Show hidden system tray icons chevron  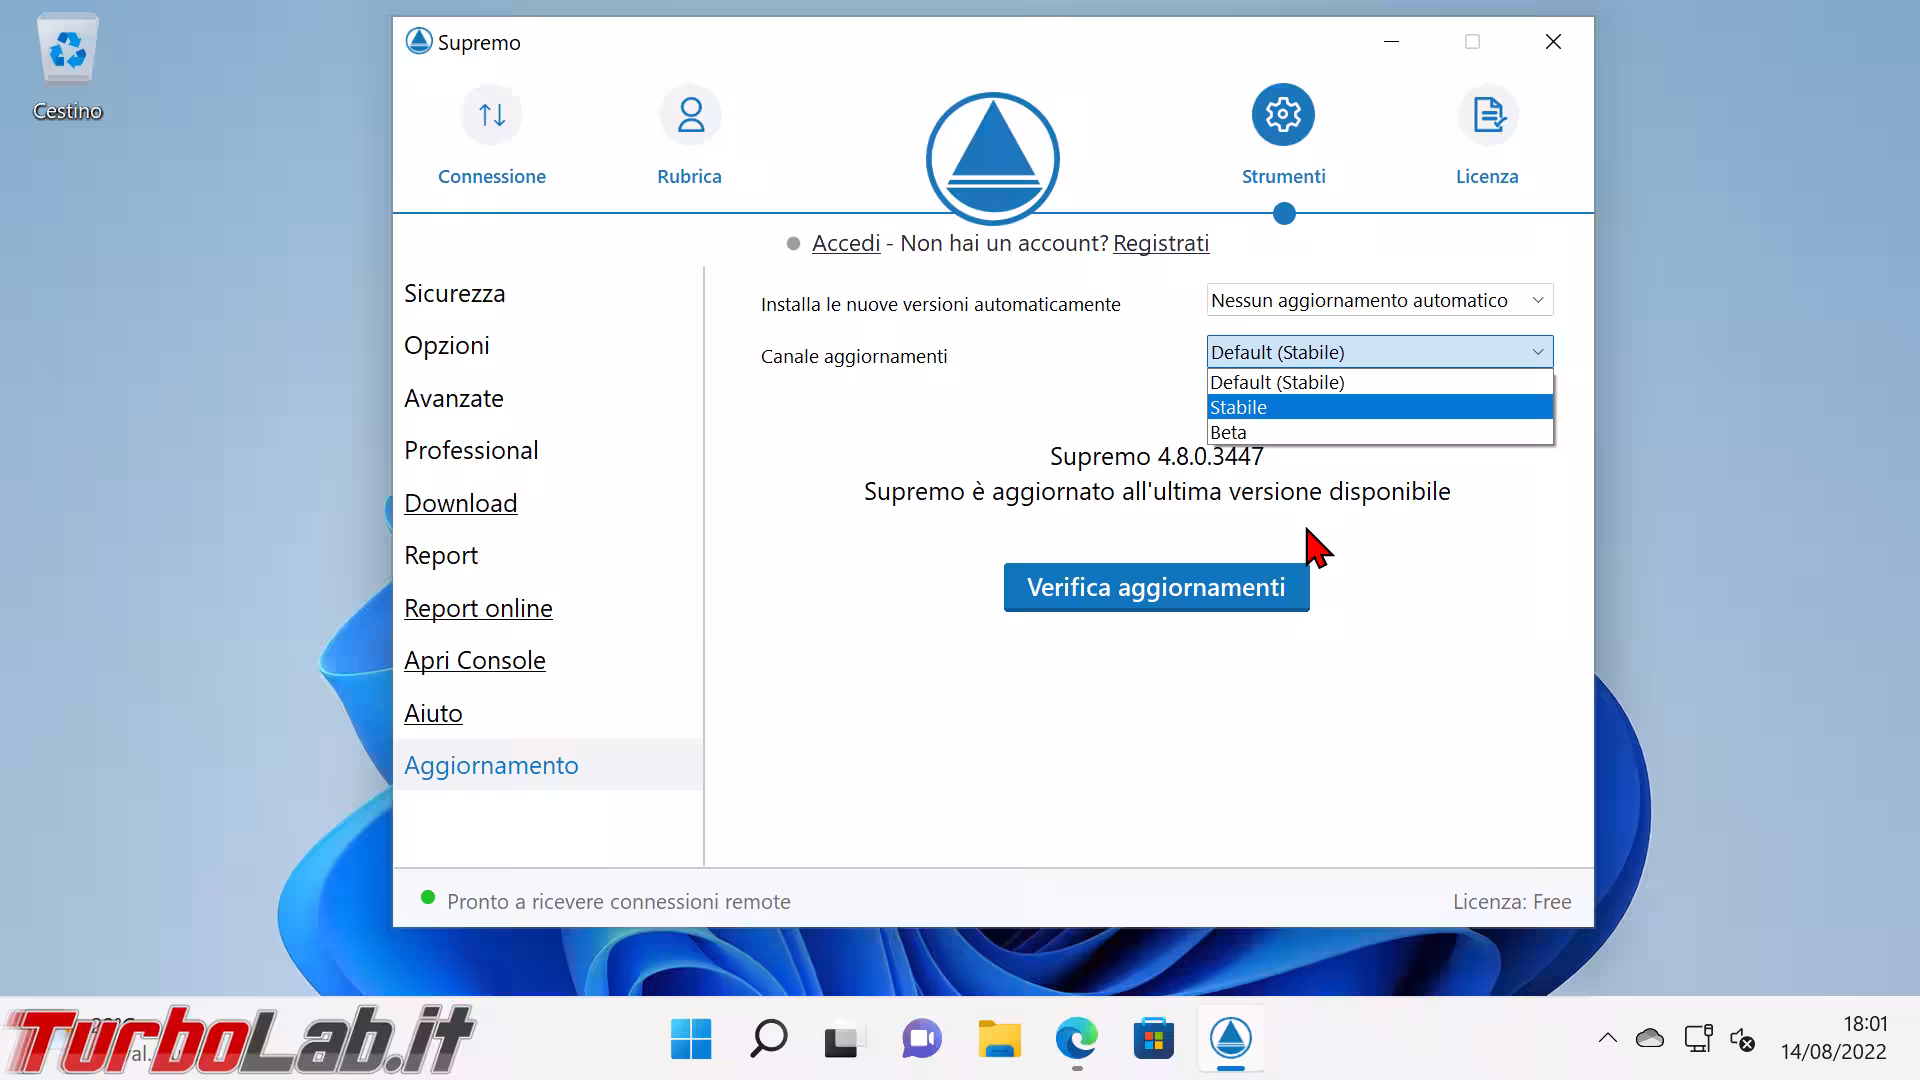[x=1607, y=1038]
